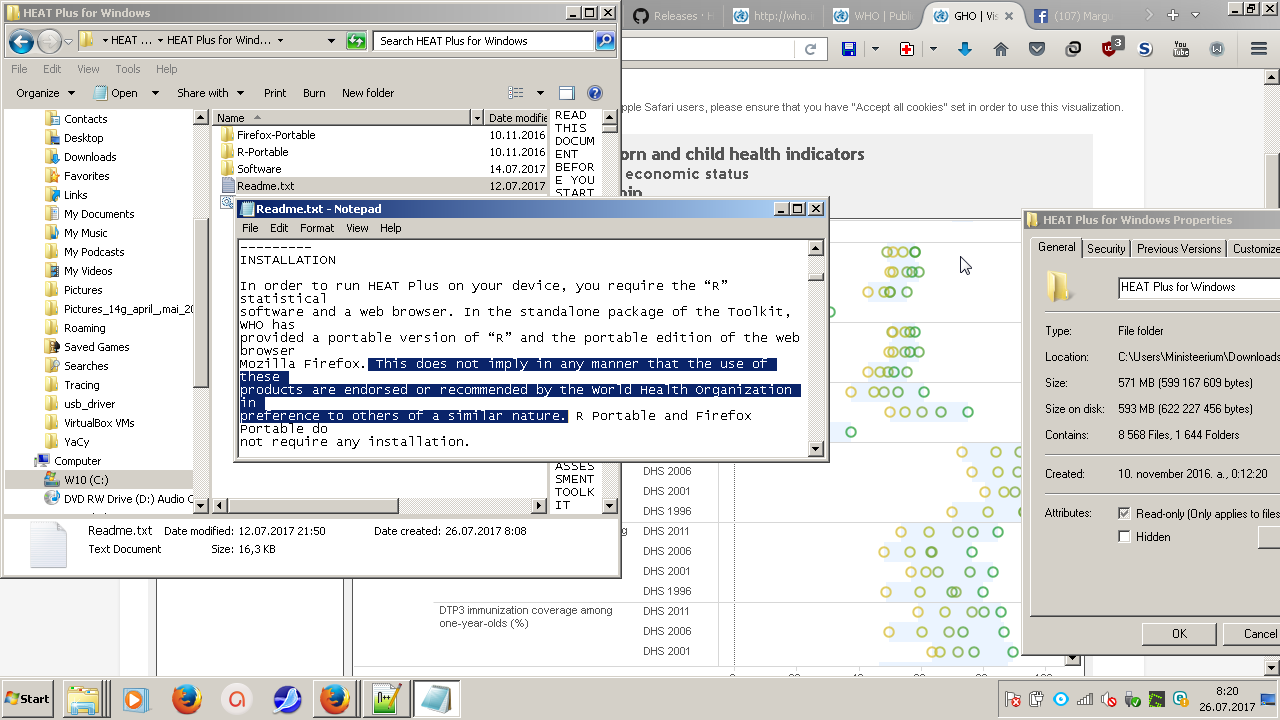The width and height of the screenshot is (1280, 720).
Task: Click the folder name field in Properties
Action: [1199, 288]
